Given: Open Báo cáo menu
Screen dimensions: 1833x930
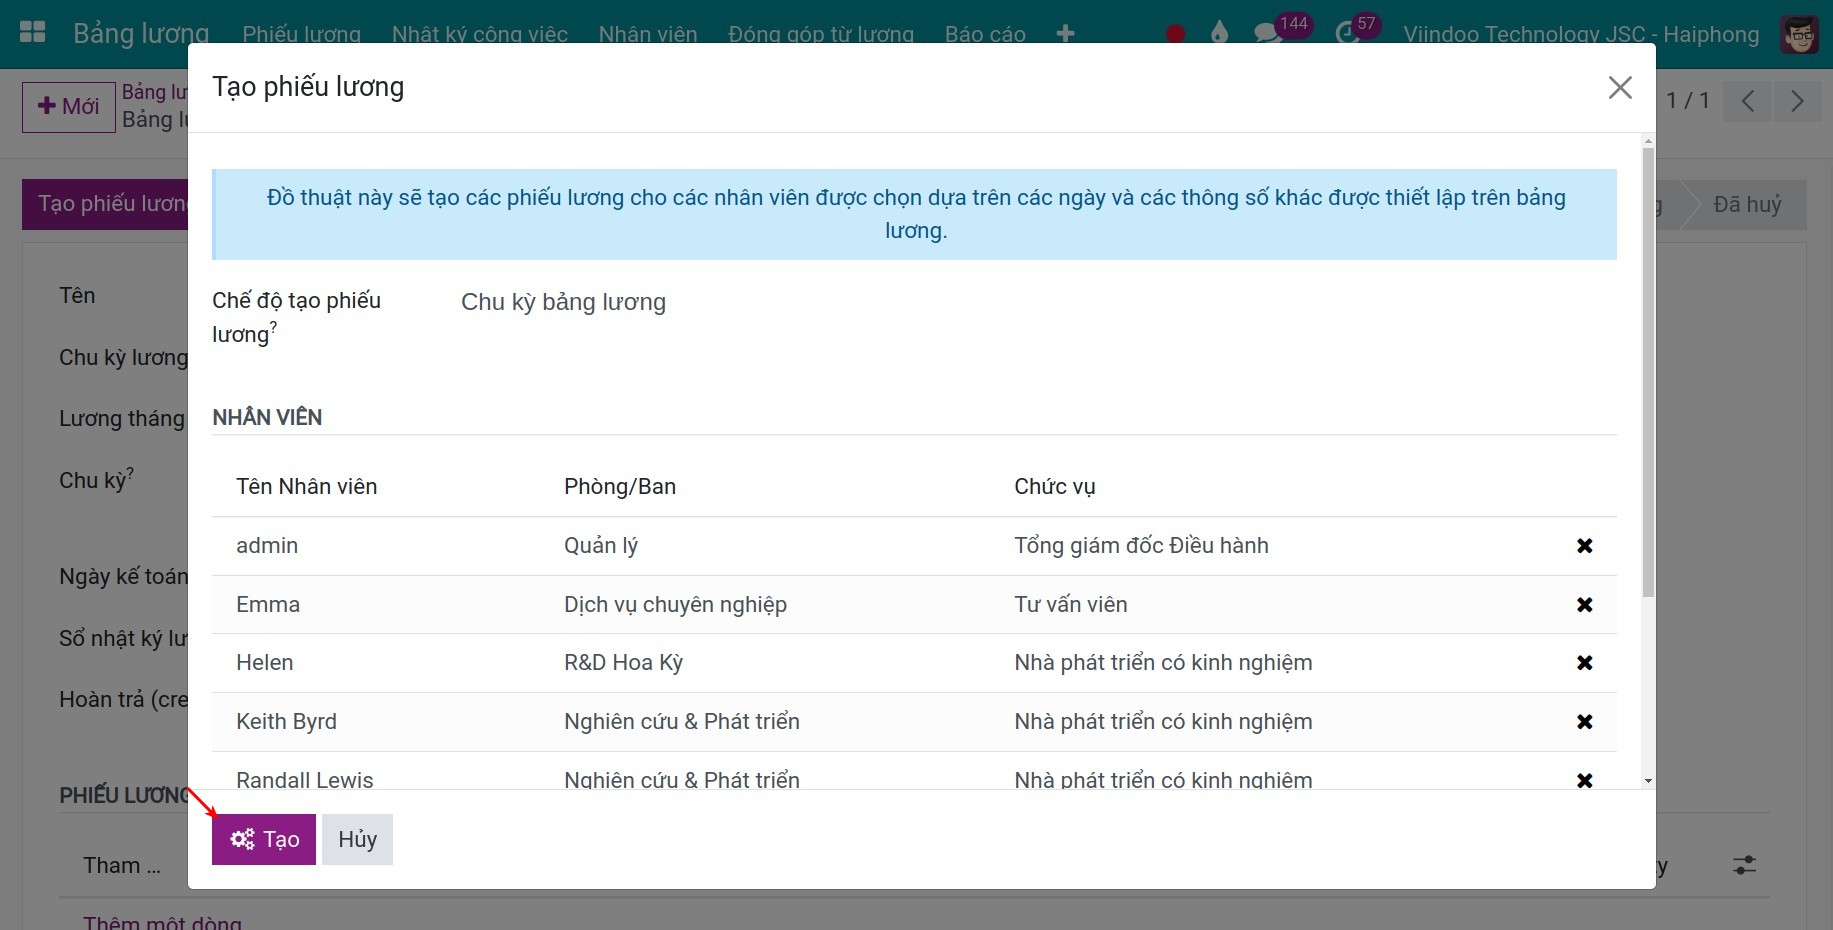Looking at the screenshot, I should 985,34.
